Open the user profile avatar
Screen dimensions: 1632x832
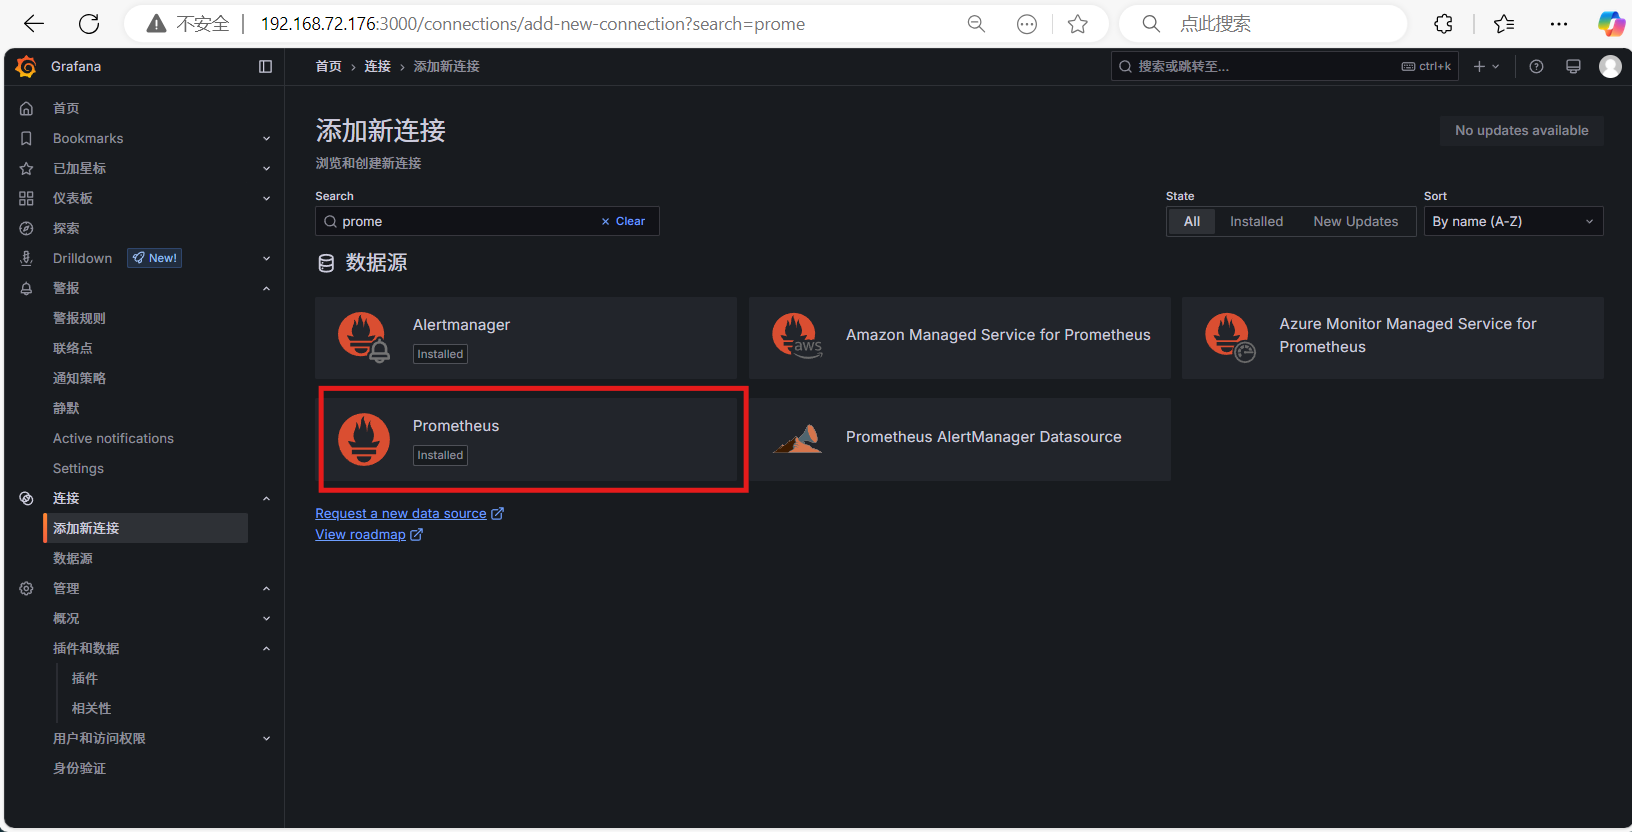(x=1610, y=66)
